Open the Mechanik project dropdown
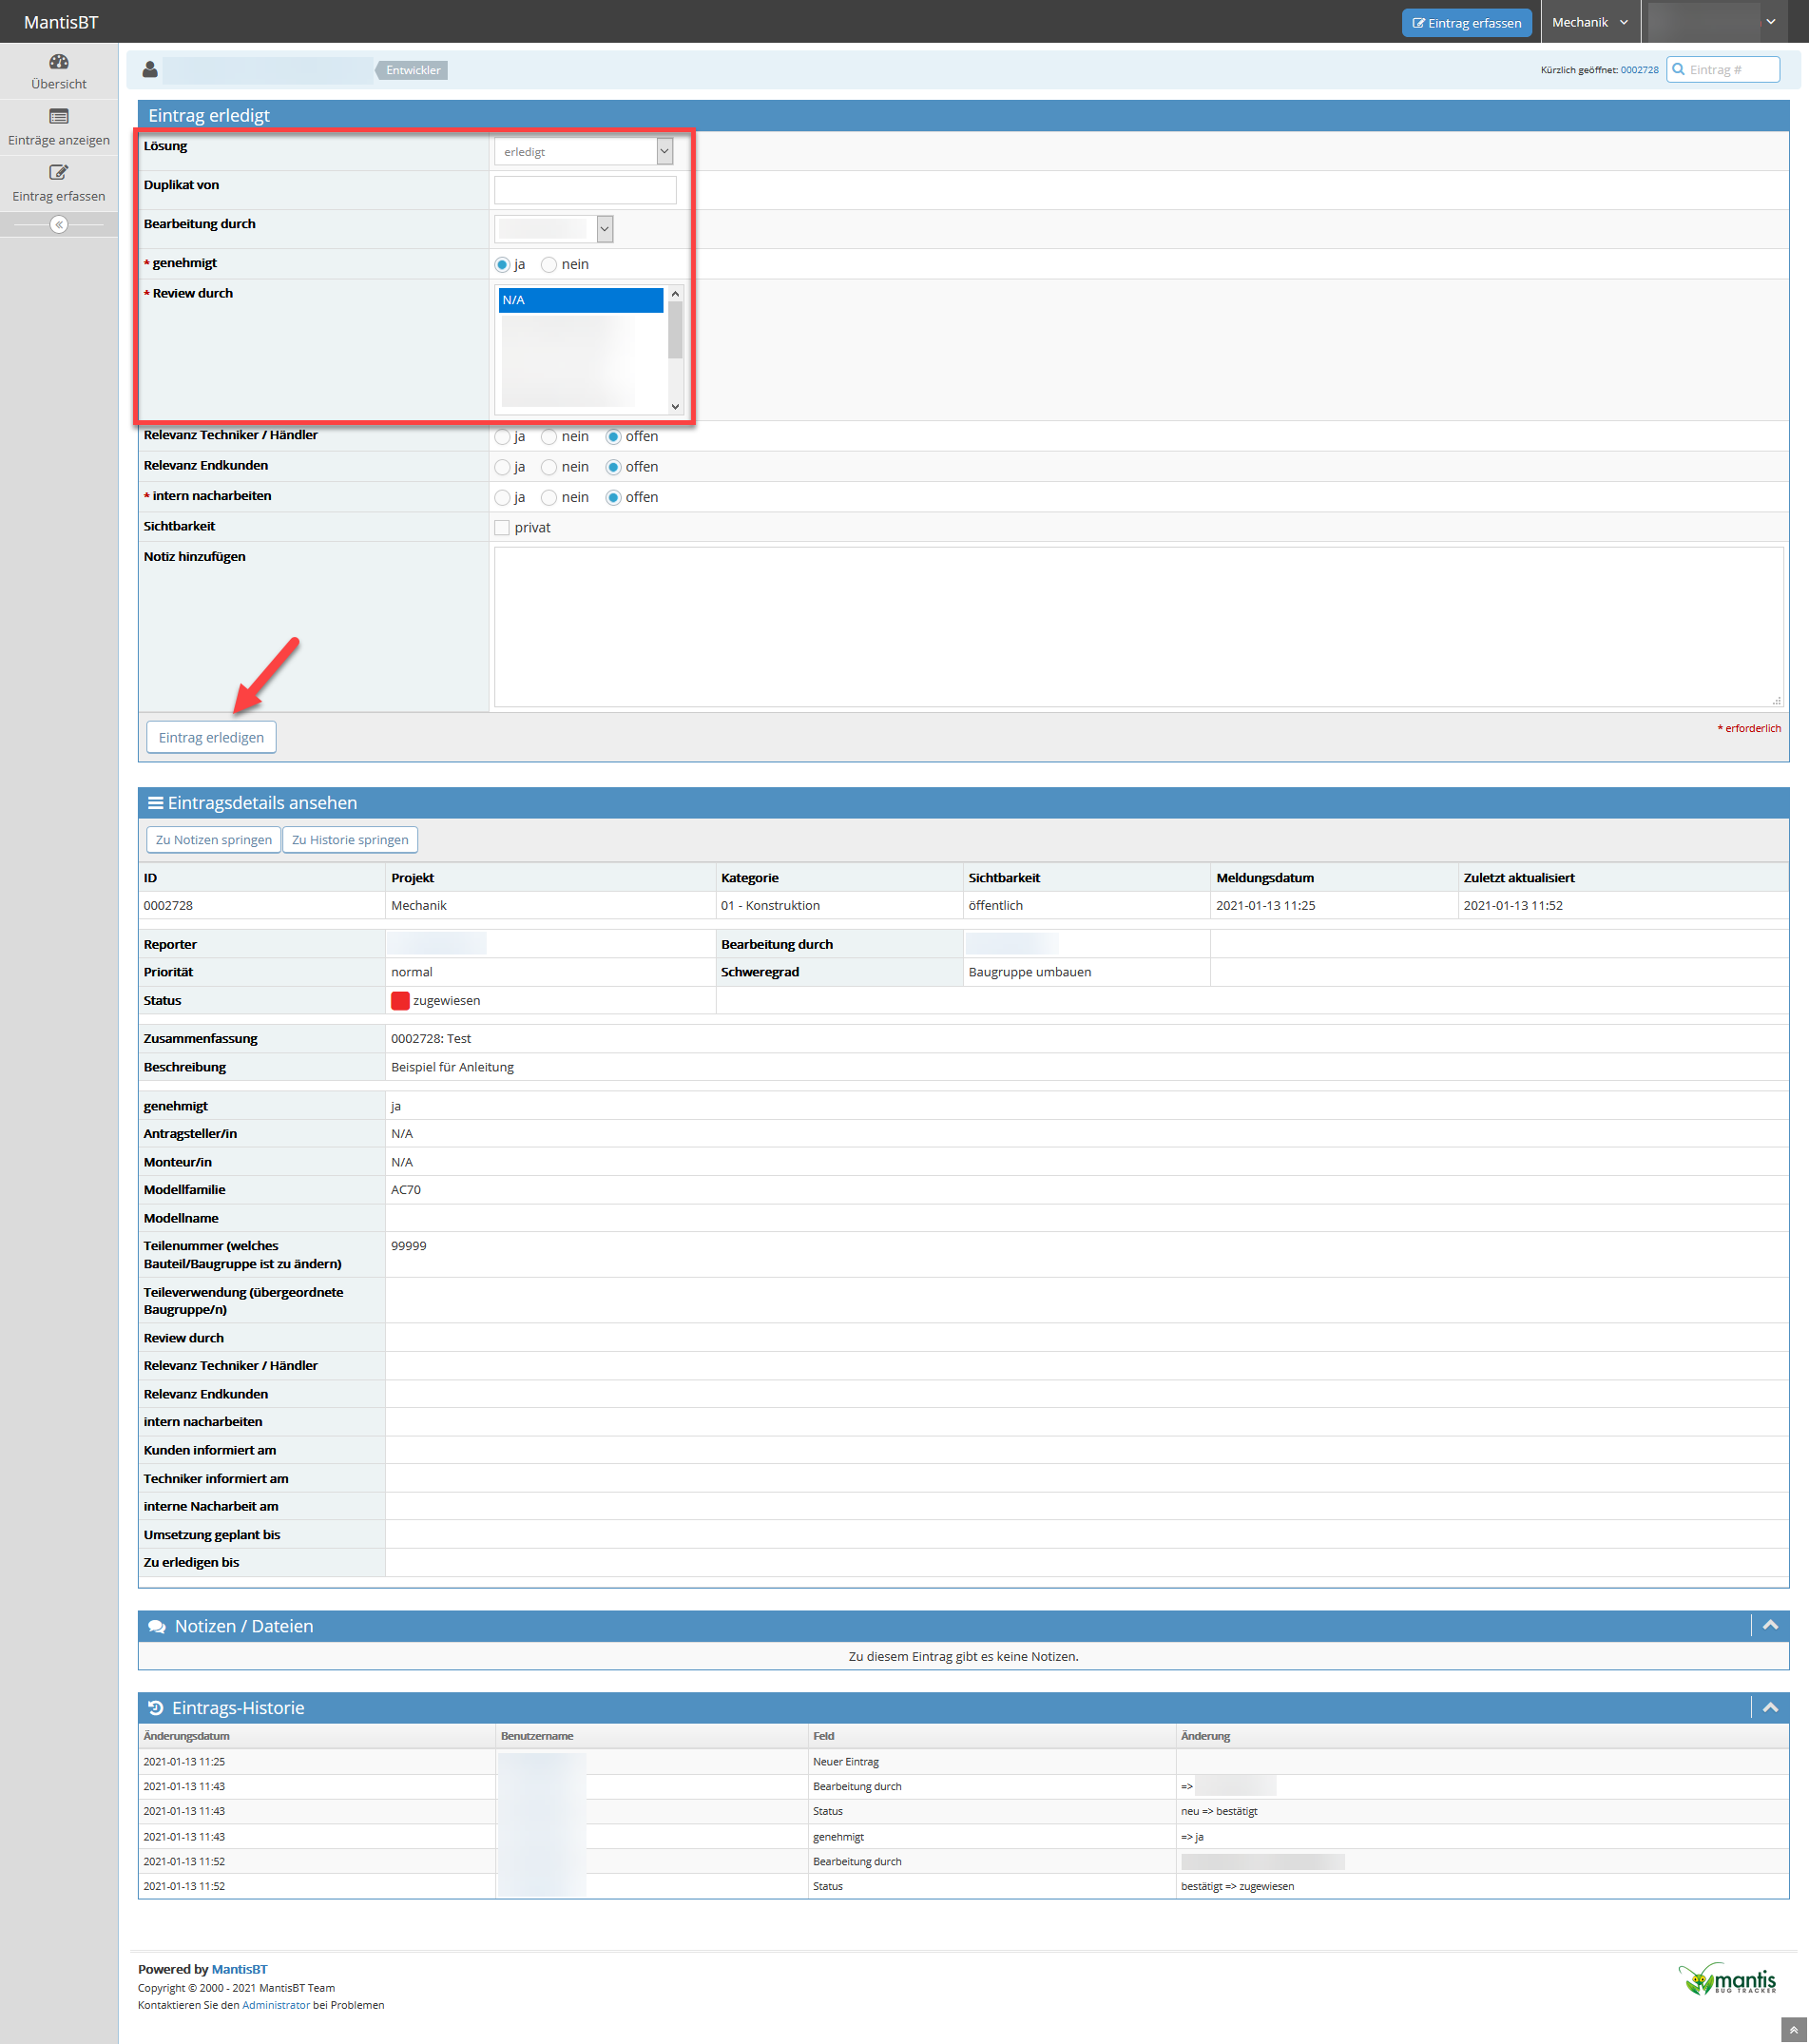 (1589, 22)
